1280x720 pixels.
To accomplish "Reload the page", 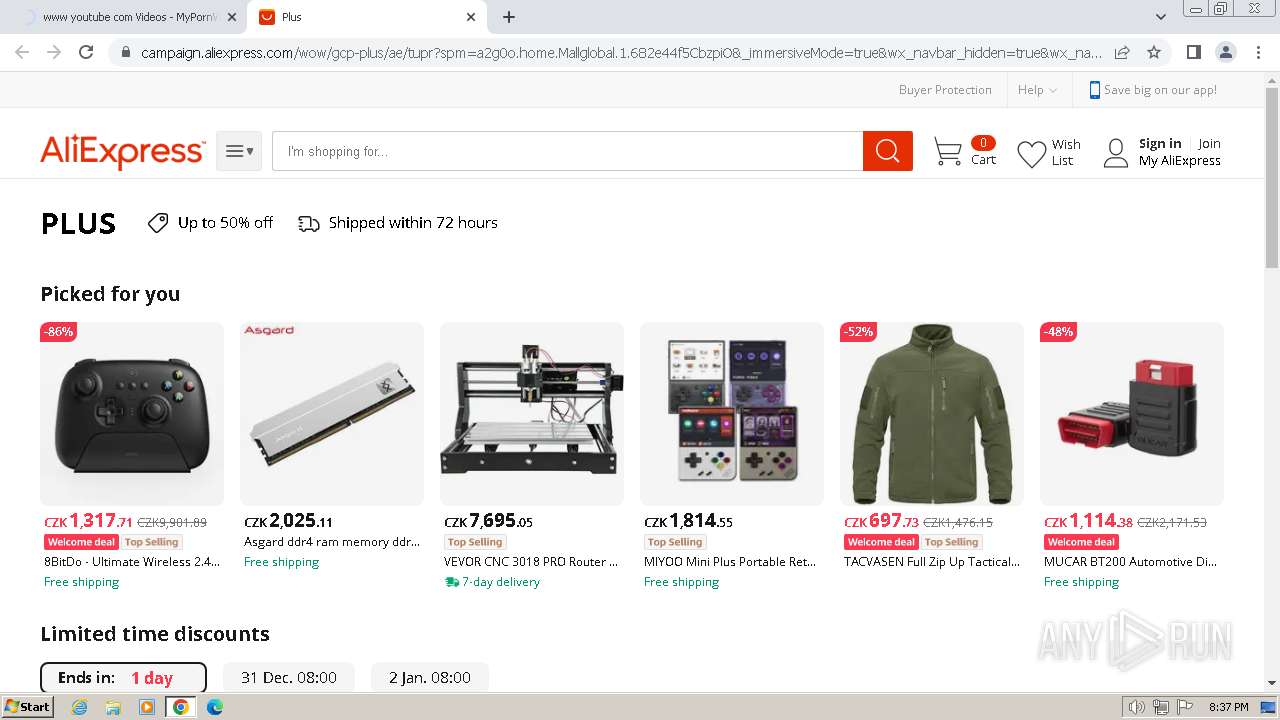I will click(x=86, y=52).
